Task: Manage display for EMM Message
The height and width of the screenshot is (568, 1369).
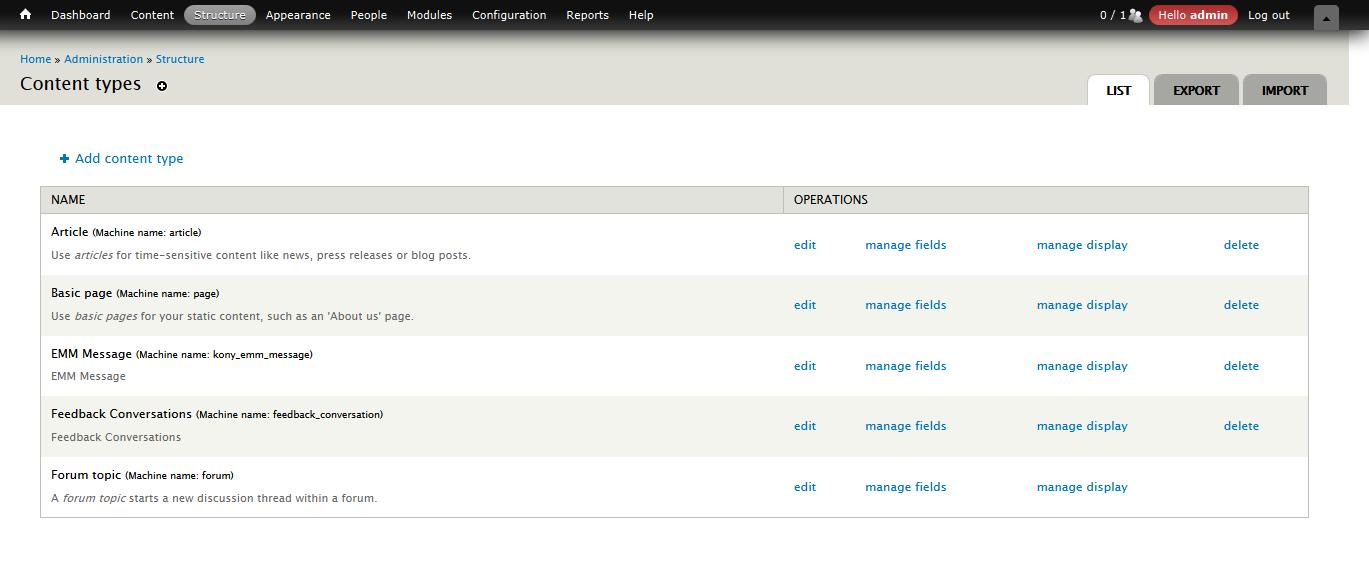Action: [x=1082, y=366]
